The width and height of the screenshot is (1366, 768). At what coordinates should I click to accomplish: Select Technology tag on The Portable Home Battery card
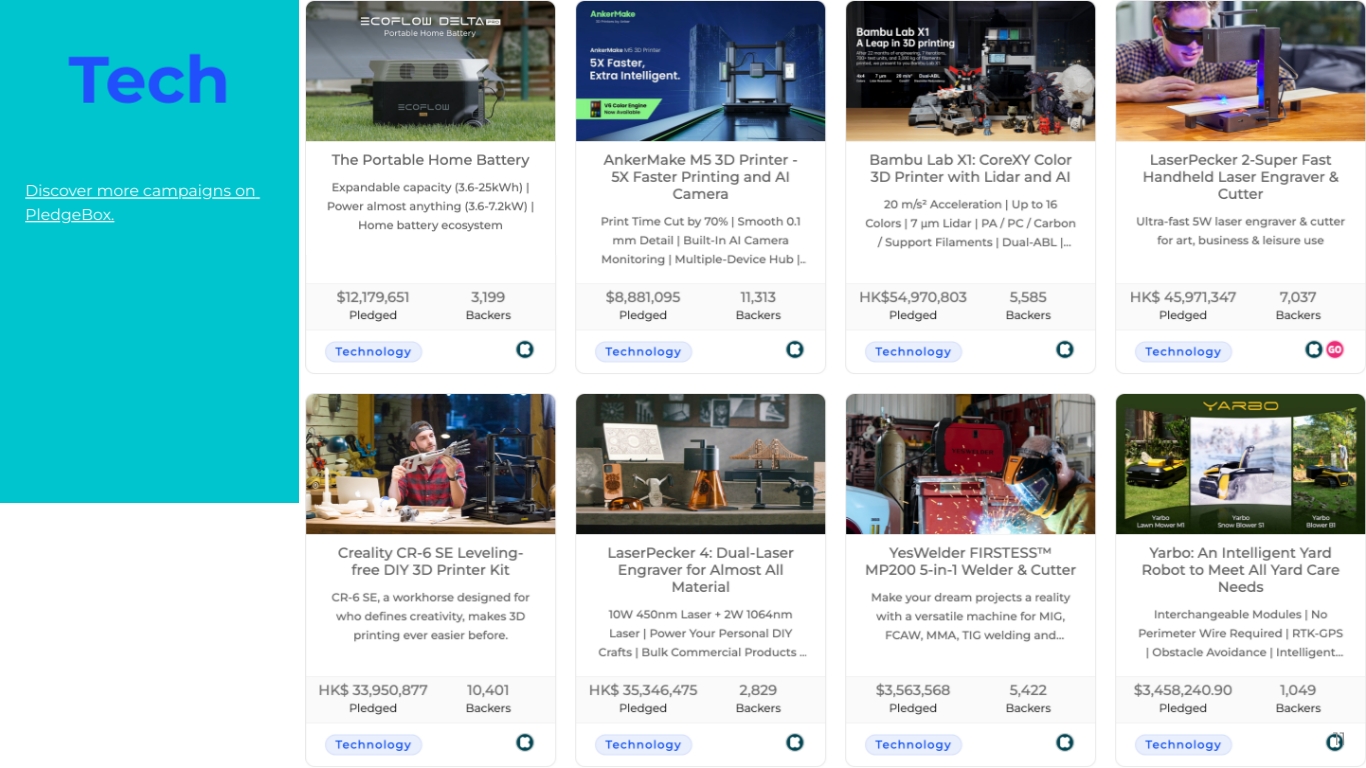(x=373, y=352)
